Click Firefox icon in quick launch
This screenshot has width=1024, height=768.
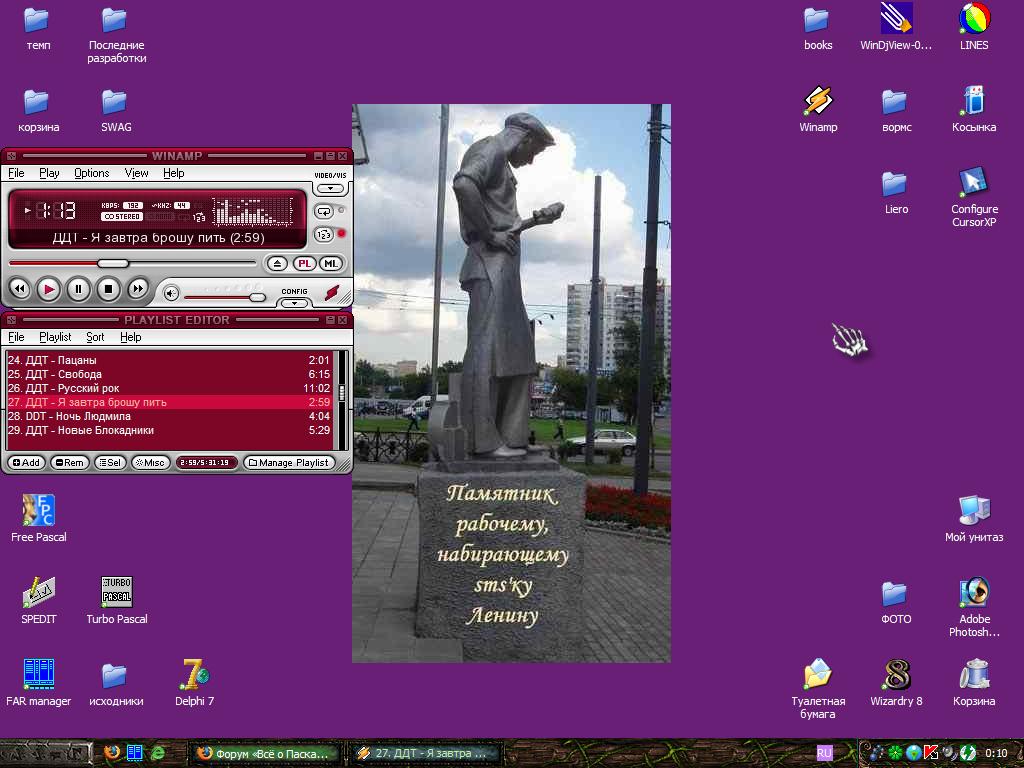pyautogui.click(x=112, y=753)
